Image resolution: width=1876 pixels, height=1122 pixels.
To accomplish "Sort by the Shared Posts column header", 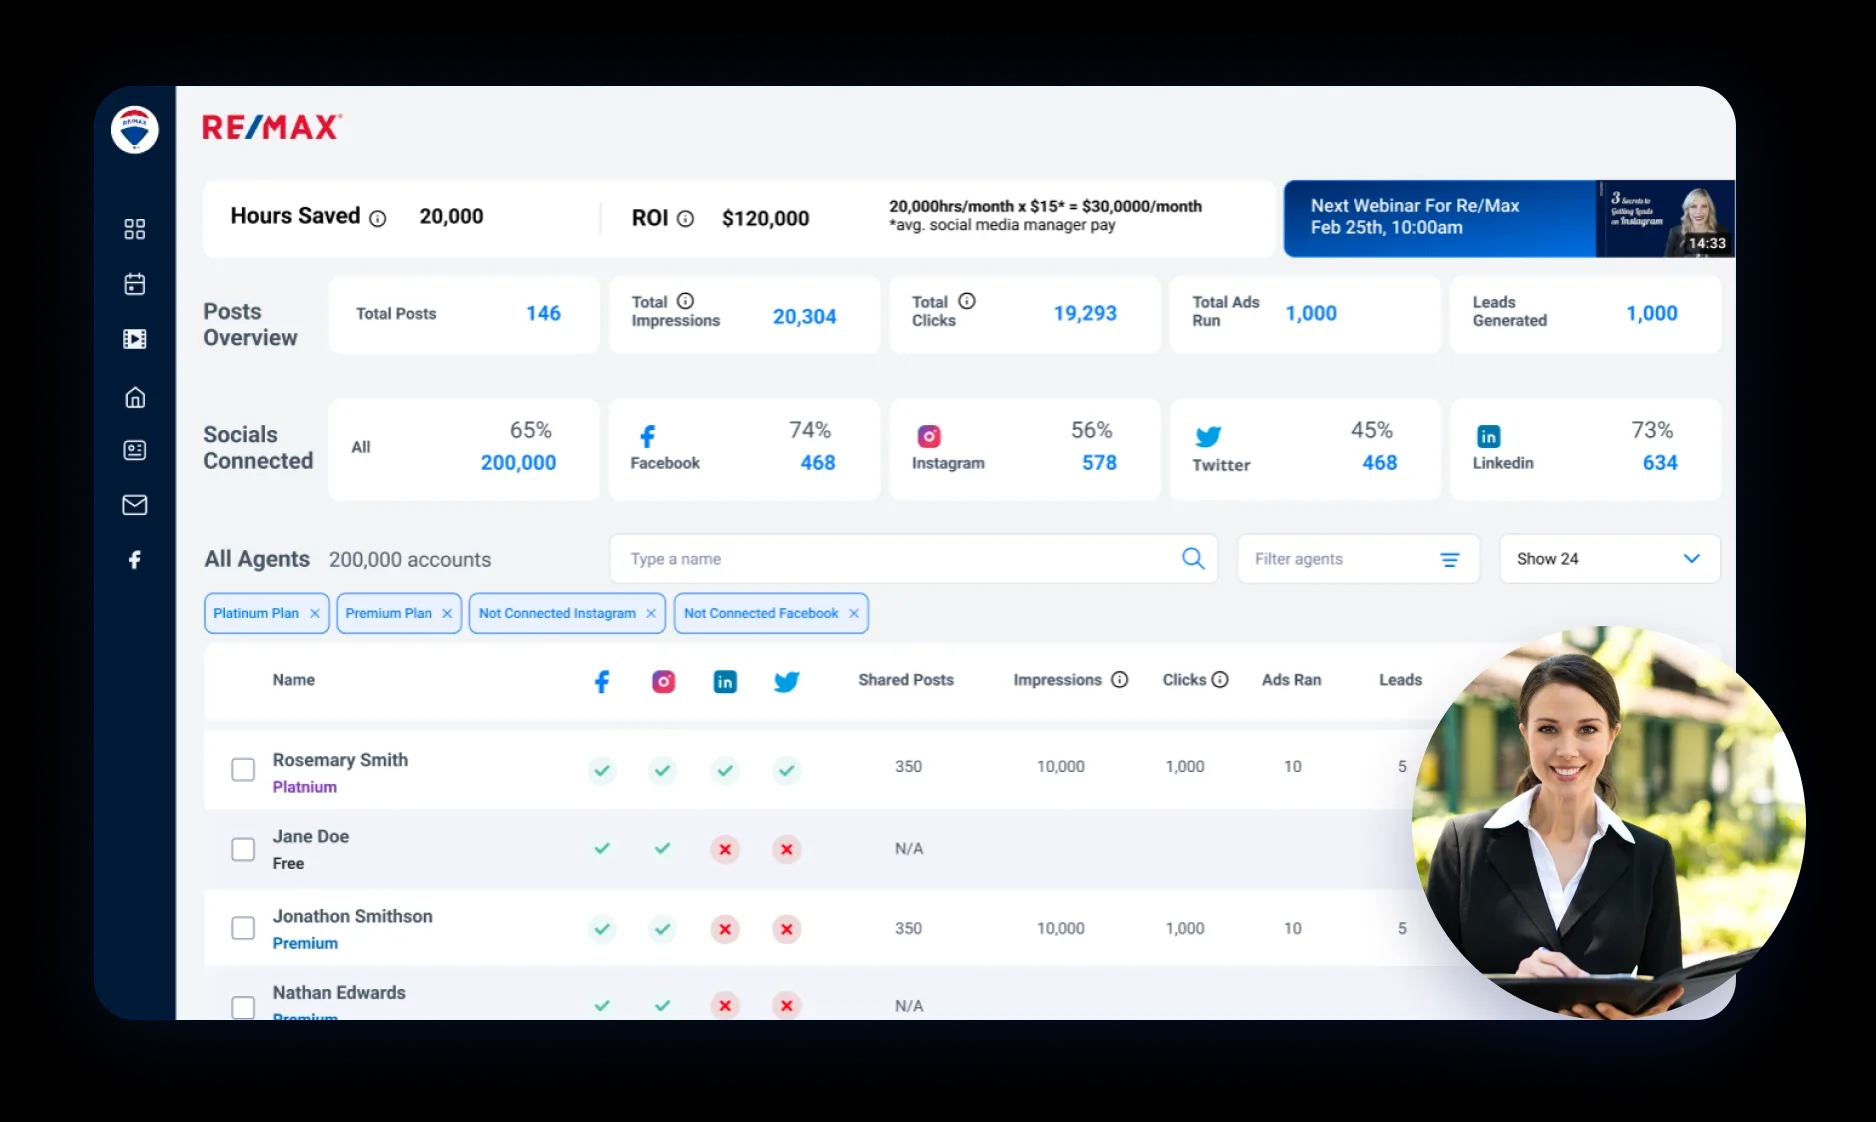I will tap(906, 680).
